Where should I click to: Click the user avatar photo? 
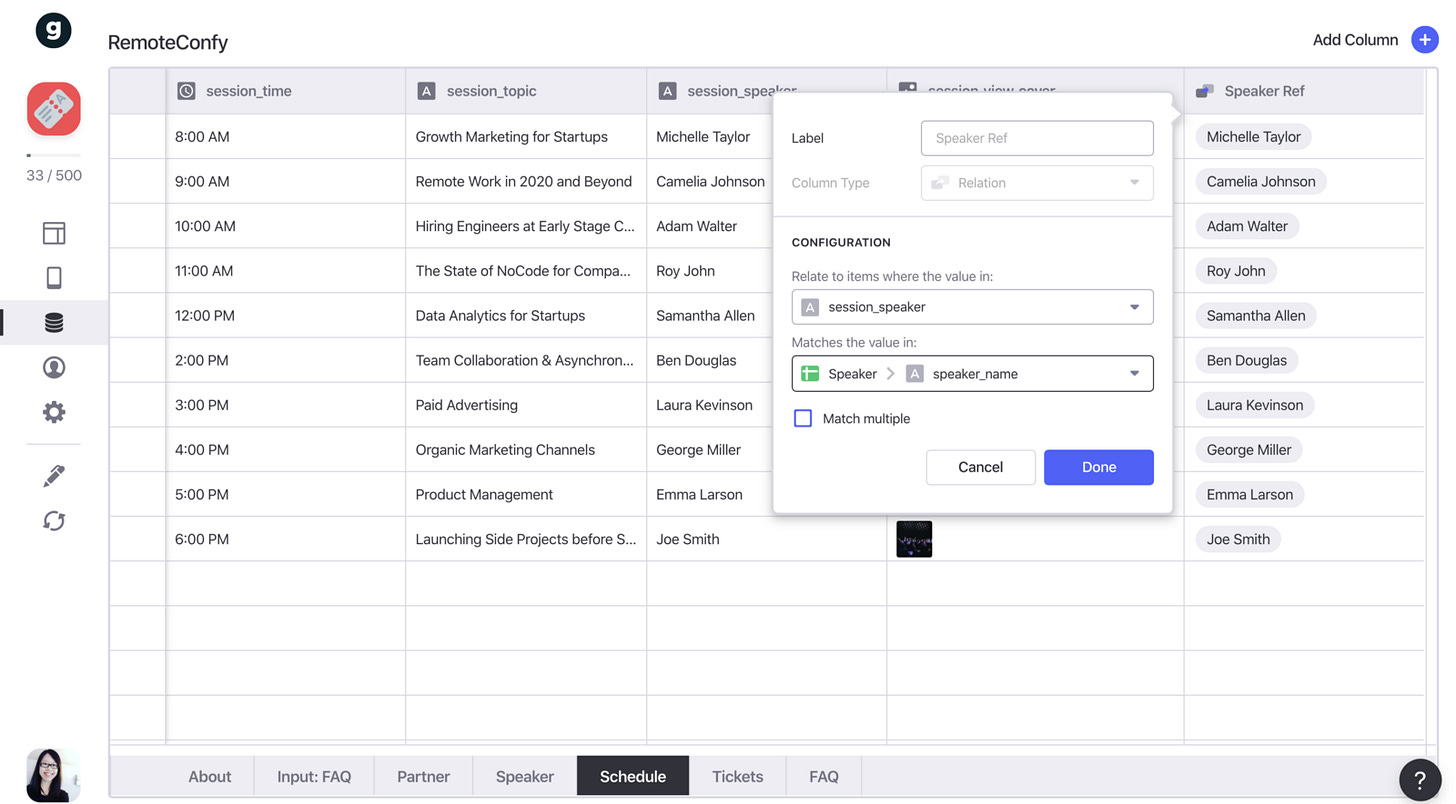pos(53,775)
